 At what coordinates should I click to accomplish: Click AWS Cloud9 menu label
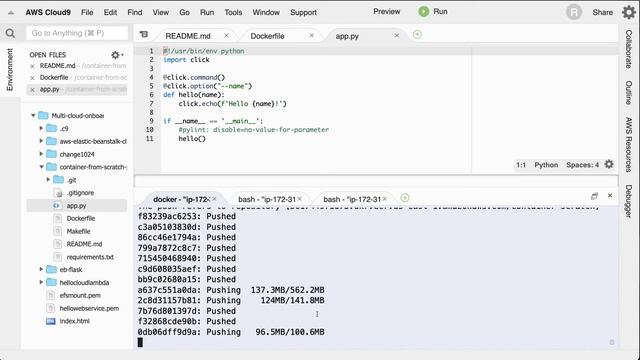[48, 12]
